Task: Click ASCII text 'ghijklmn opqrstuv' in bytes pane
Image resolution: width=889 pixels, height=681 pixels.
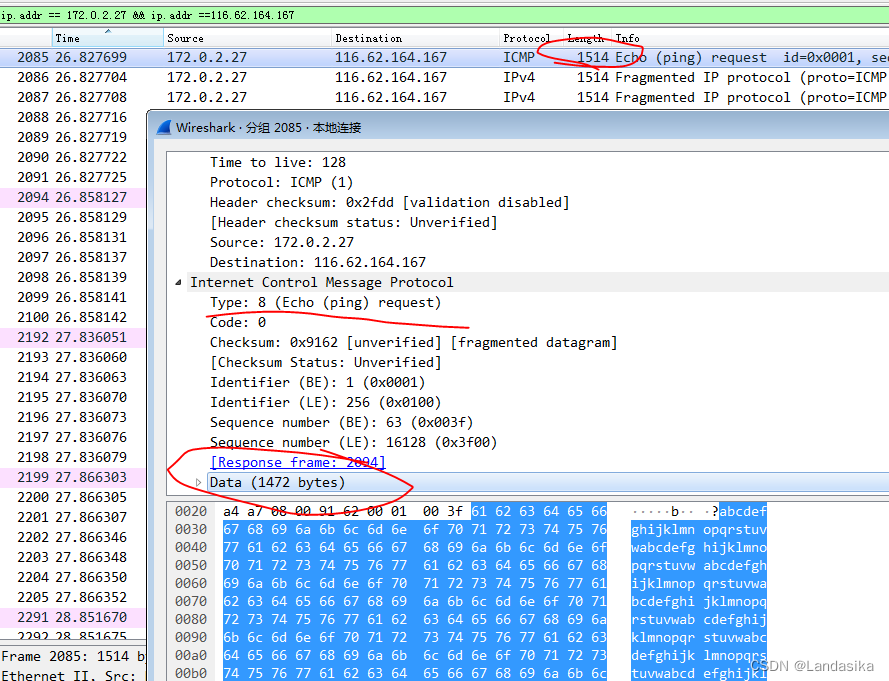Action: 698,530
